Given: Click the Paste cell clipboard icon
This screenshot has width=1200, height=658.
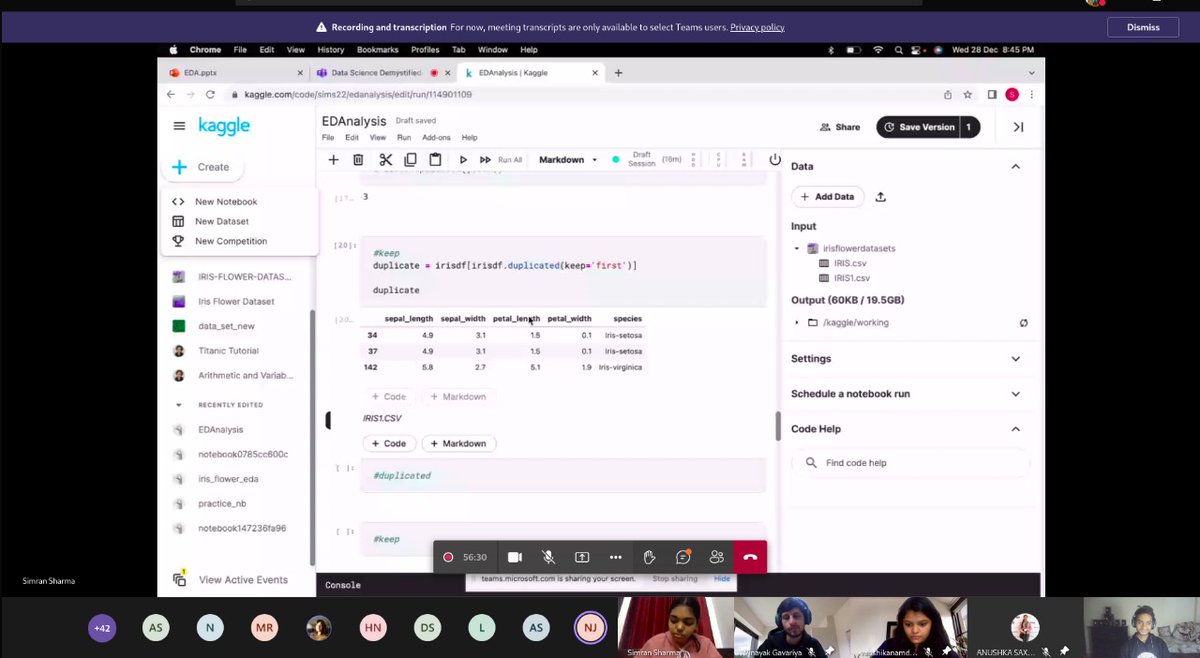Looking at the screenshot, I should coord(435,159).
